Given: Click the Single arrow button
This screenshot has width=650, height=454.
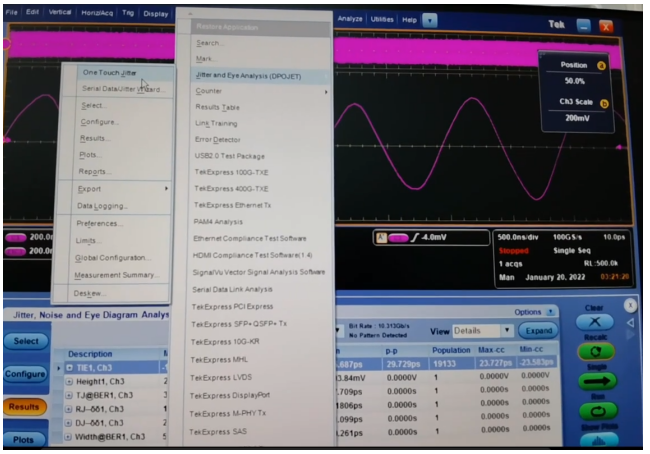Looking at the screenshot, I should (597, 381).
